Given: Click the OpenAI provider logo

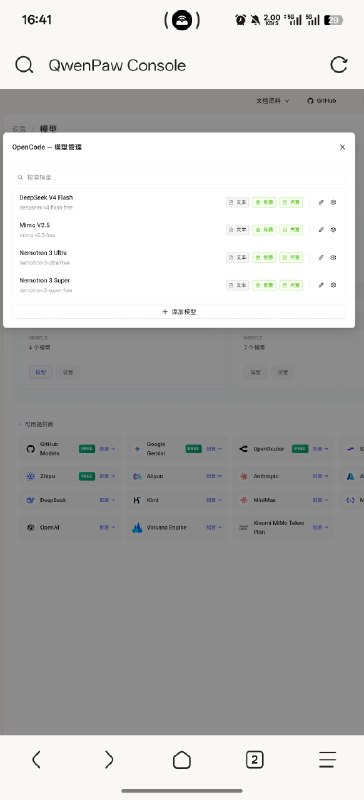Looking at the screenshot, I should 30,528.
